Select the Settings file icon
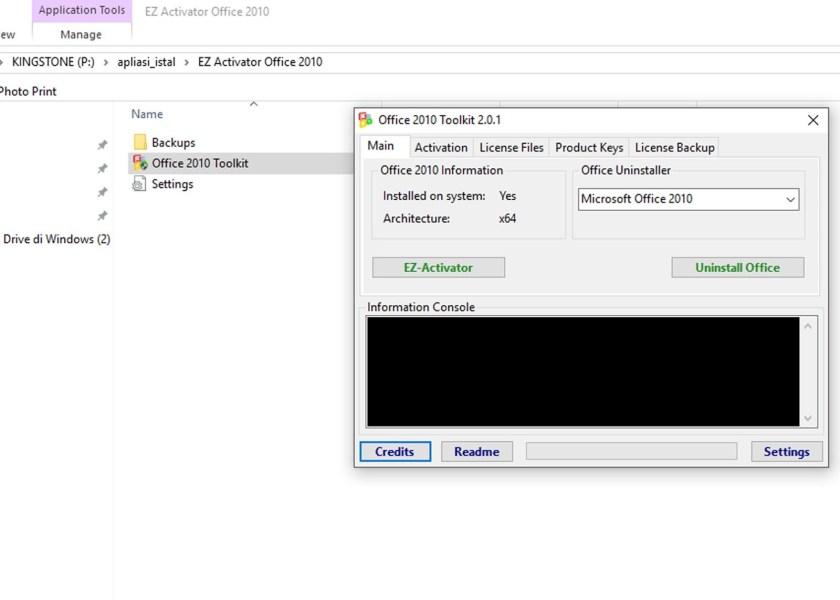 pyautogui.click(x=139, y=184)
